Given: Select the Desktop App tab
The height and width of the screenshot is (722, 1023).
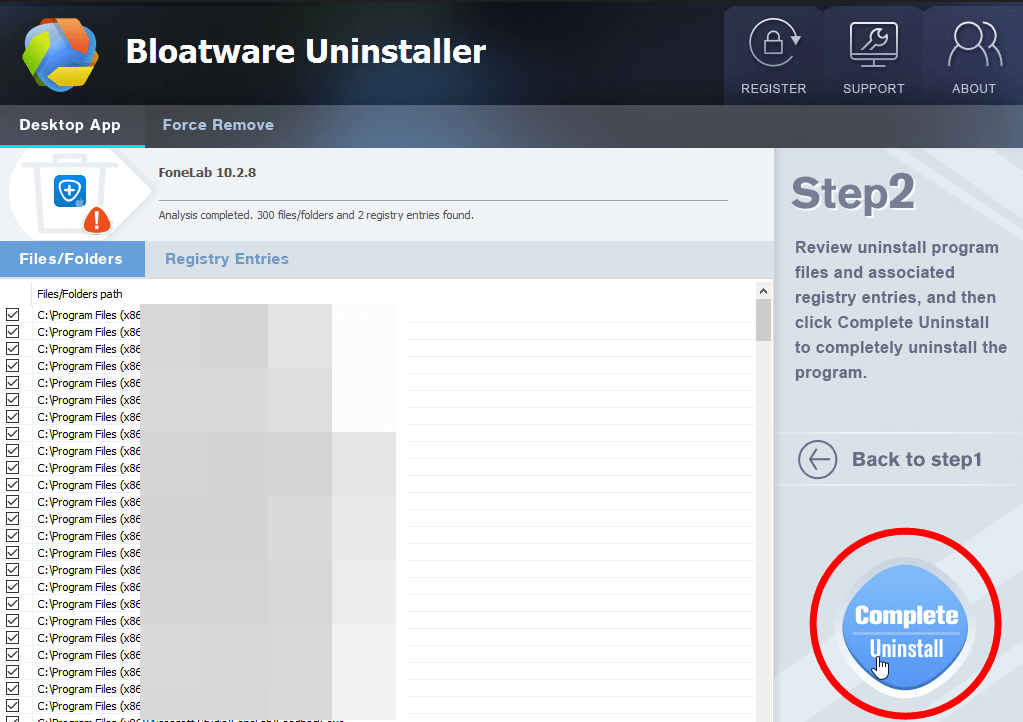Looking at the screenshot, I should coord(71,125).
